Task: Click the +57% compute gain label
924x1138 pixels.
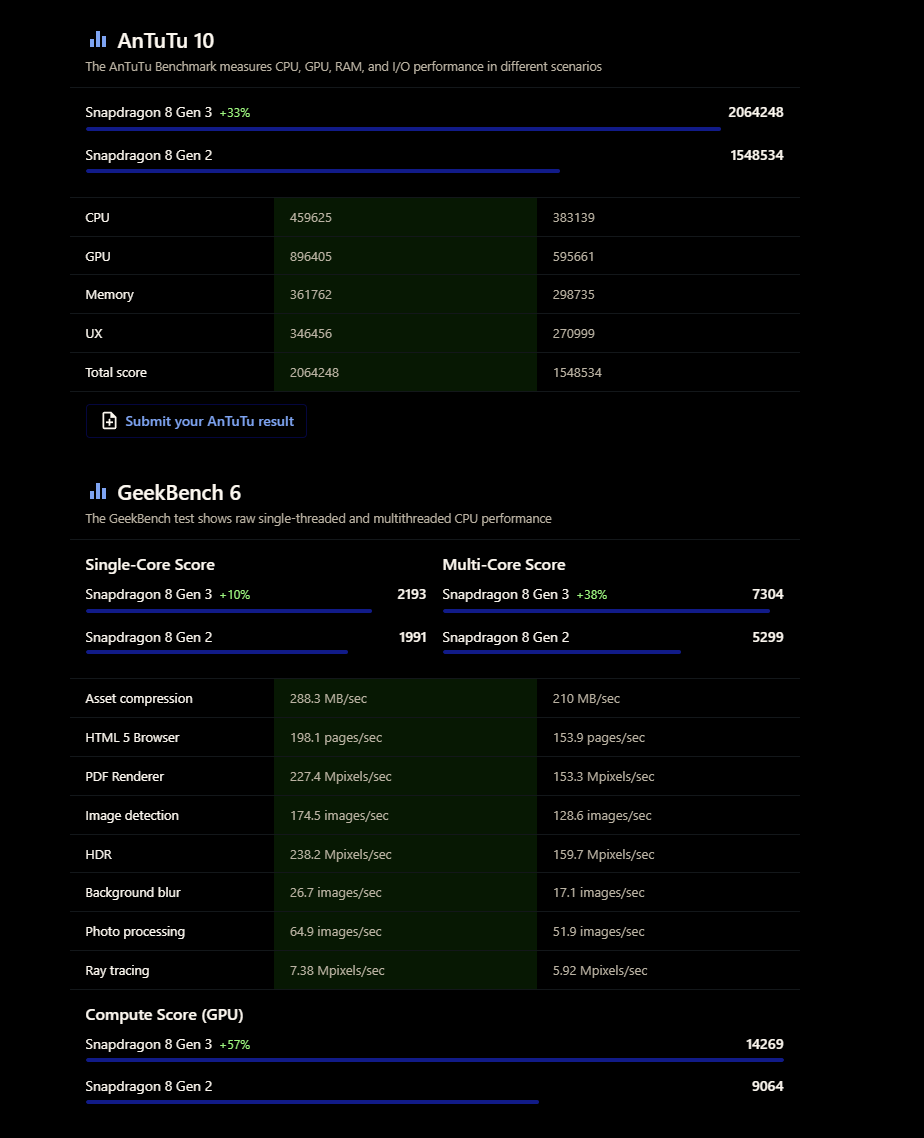Action: [x=234, y=1044]
